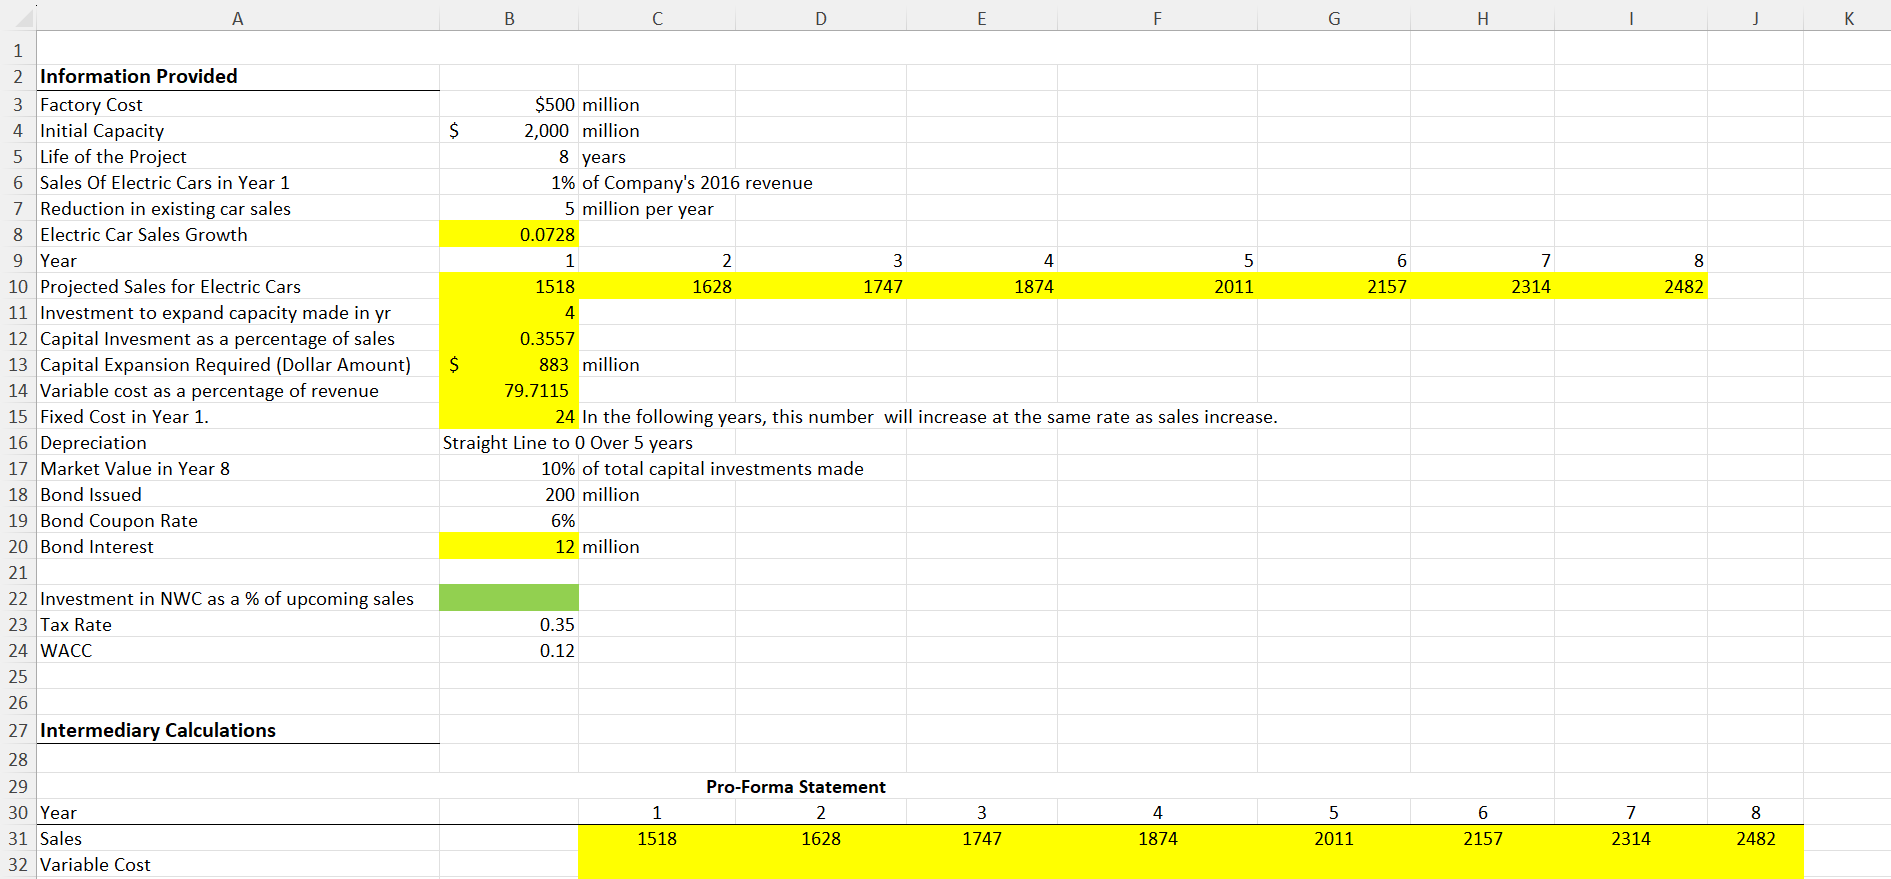This screenshot has height=879, width=1891.
Task: Select 'Electric Car Sales Growth' label
Action: (x=238, y=234)
